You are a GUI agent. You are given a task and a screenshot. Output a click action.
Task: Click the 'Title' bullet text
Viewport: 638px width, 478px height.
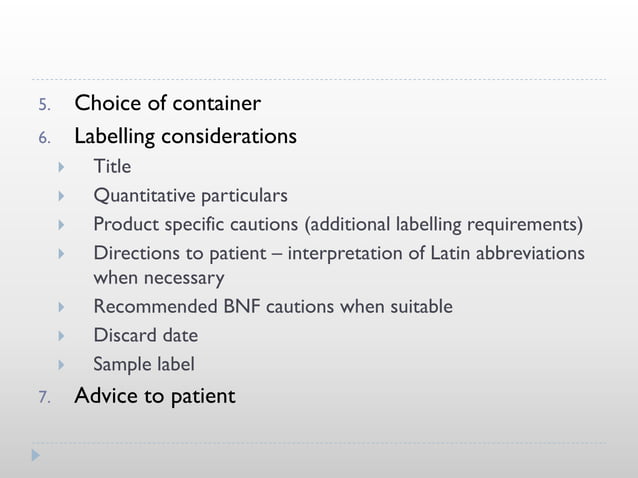click(x=112, y=166)
